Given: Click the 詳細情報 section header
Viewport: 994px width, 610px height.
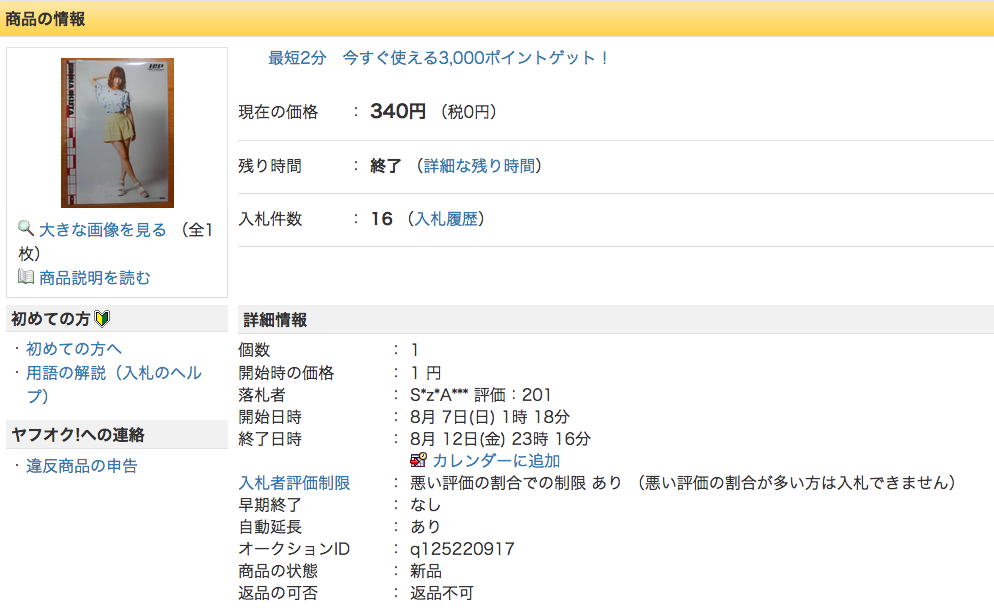Looking at the screenshot, I should coord(276,320).
